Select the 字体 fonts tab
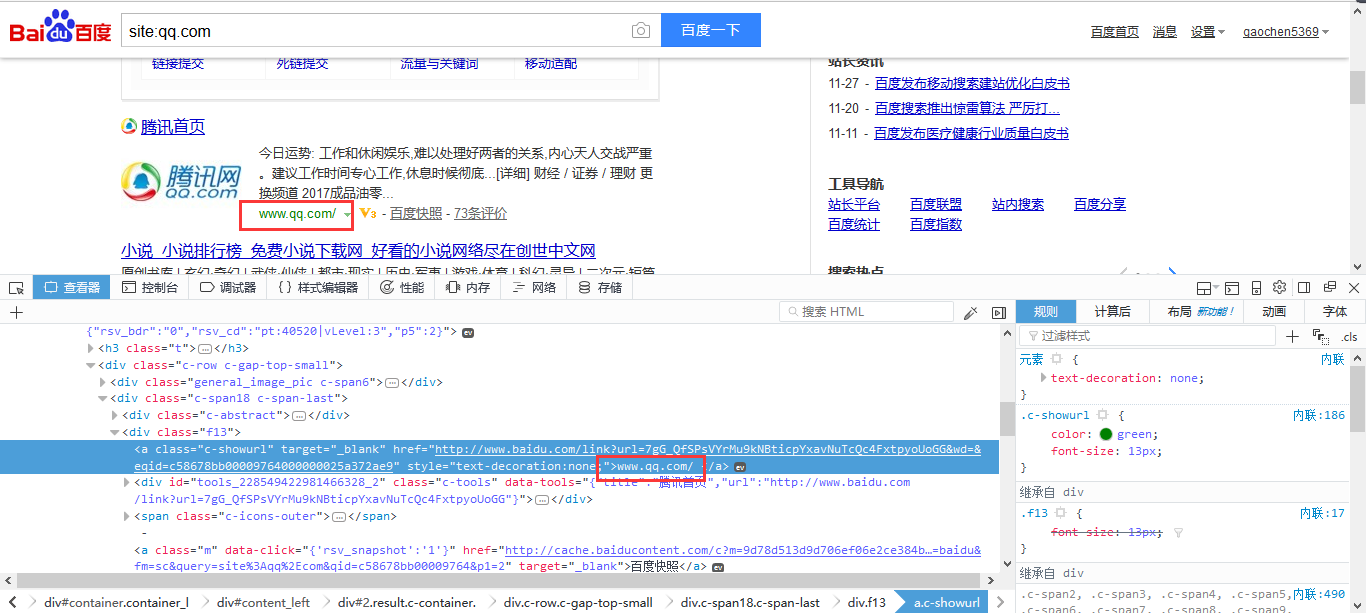 [1335, 312]
